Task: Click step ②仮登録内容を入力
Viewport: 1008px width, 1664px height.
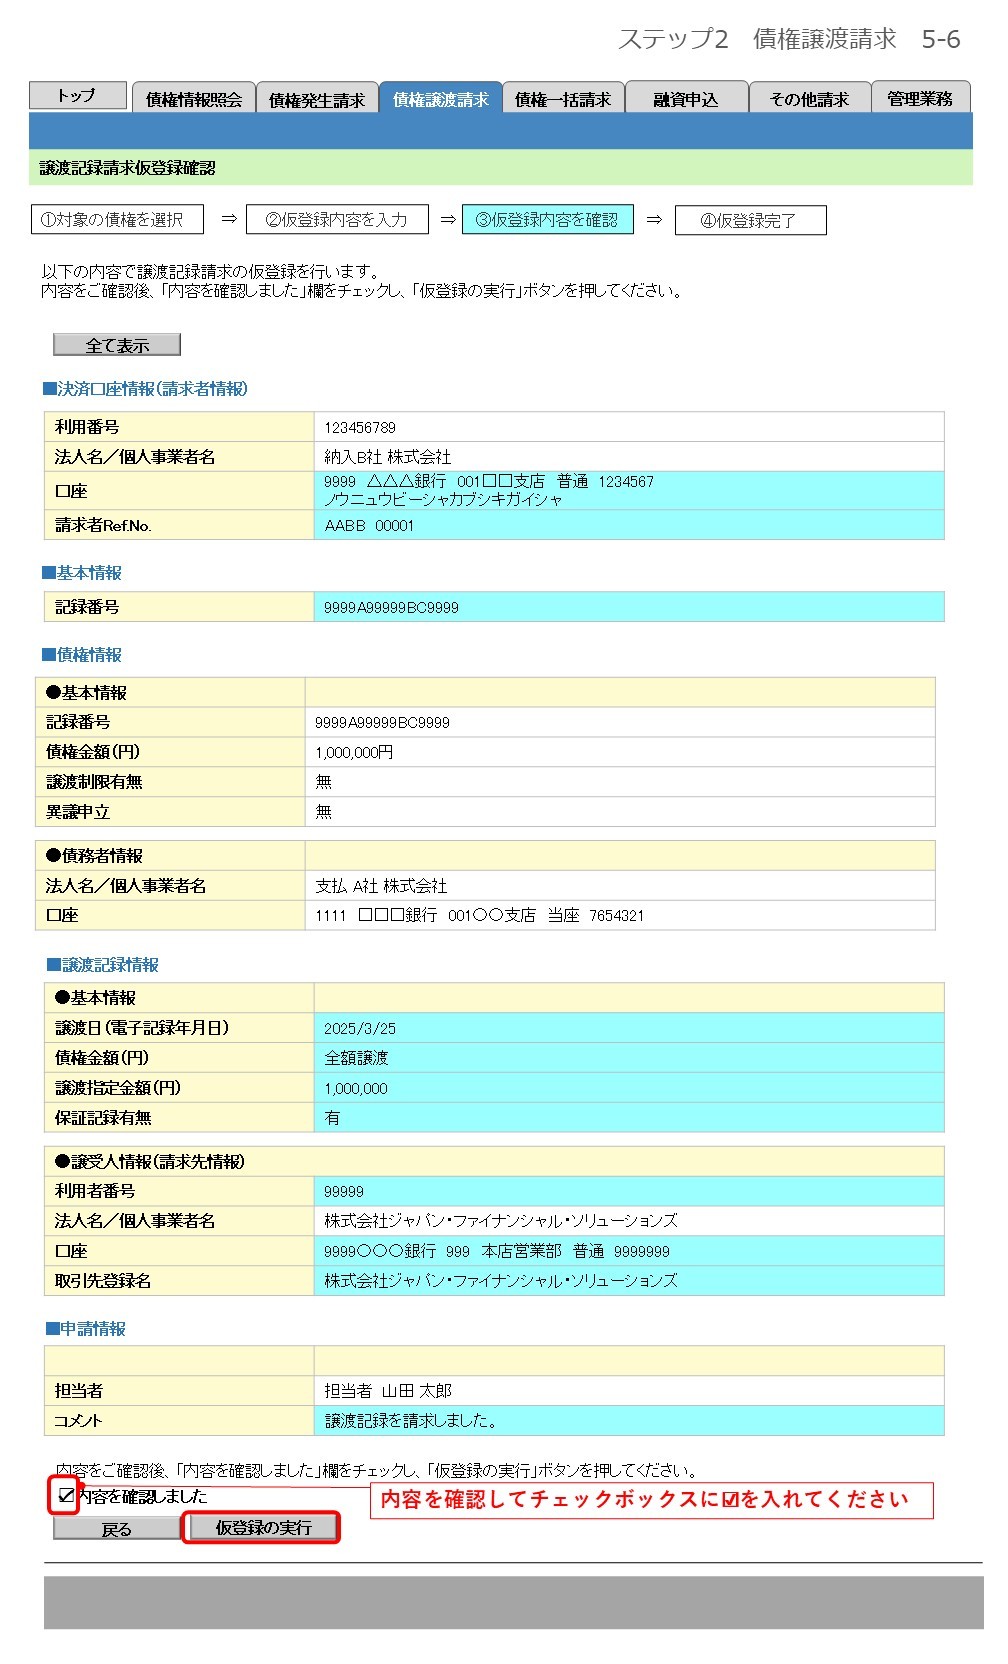Action: point(337,219)
